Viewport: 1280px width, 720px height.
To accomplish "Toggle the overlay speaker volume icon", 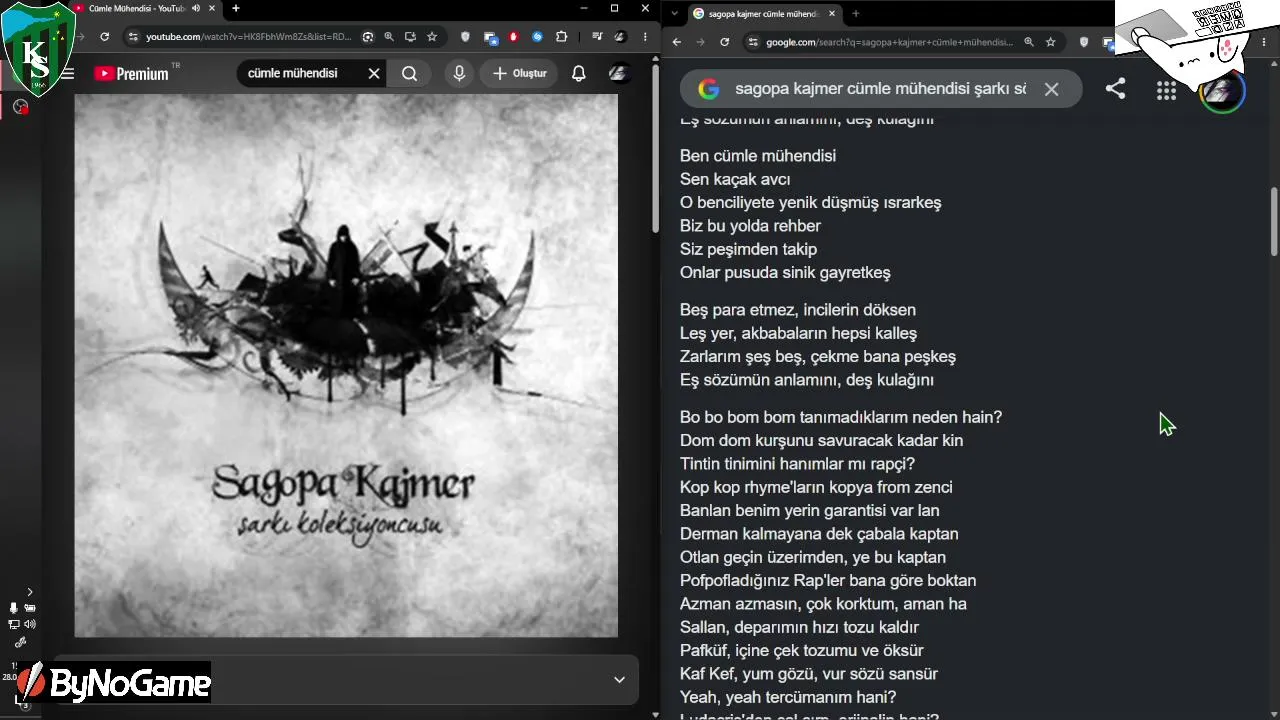I will pyautogui.click(x=30, y=624).
